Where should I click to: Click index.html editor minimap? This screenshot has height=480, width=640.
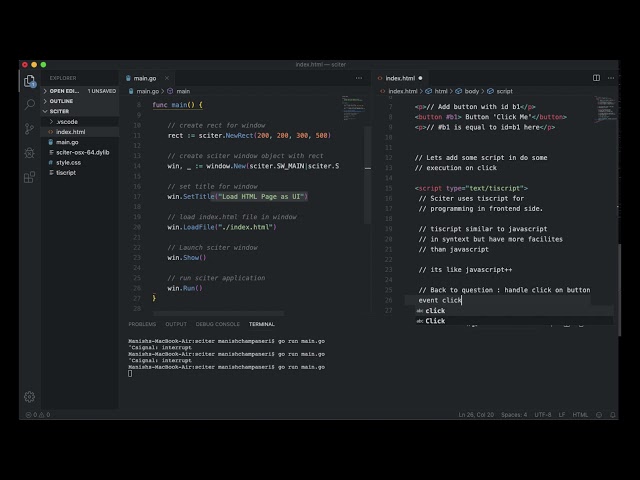(x=605, y=109)
